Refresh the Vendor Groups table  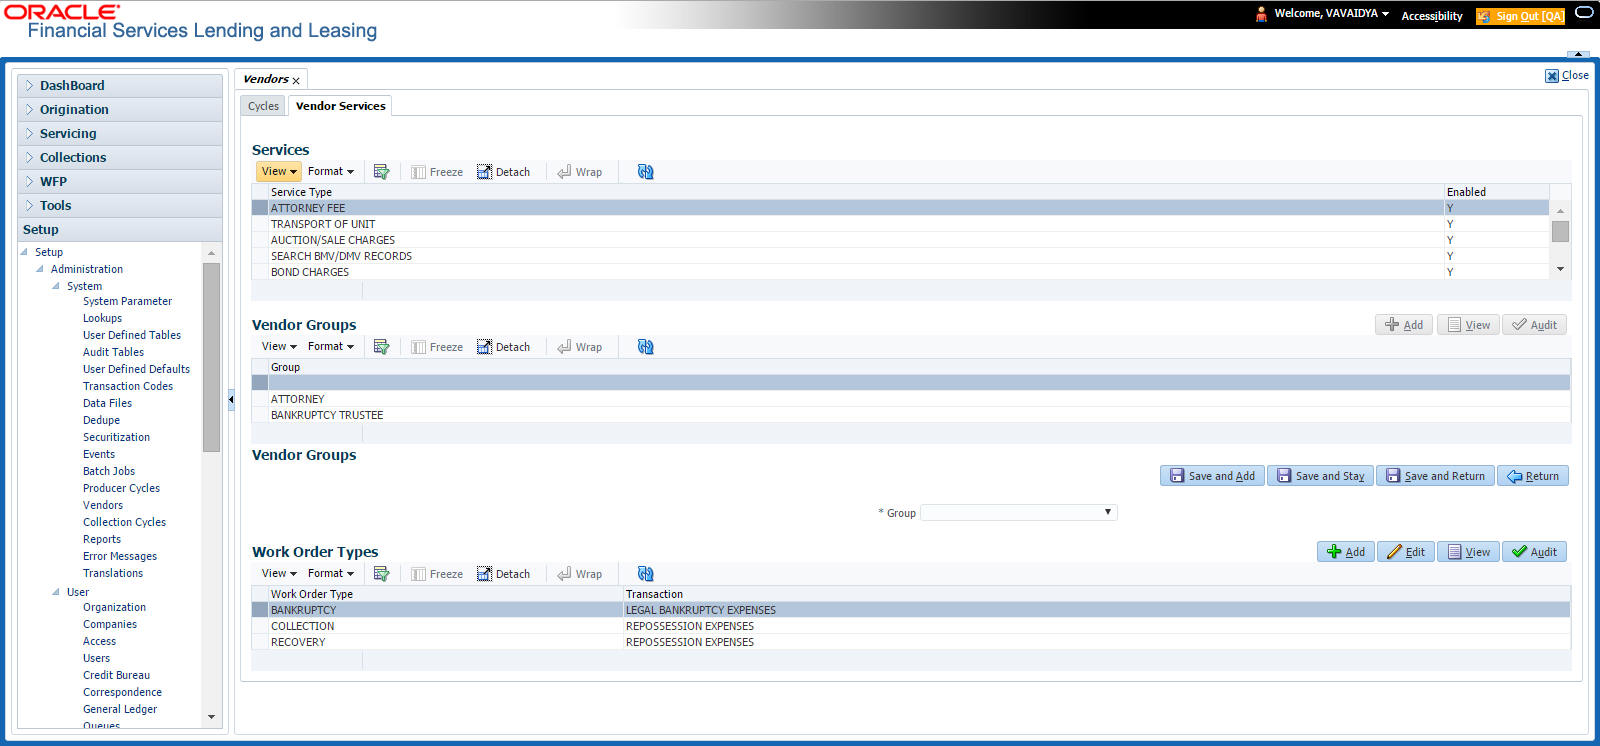(x=645, y=347)
